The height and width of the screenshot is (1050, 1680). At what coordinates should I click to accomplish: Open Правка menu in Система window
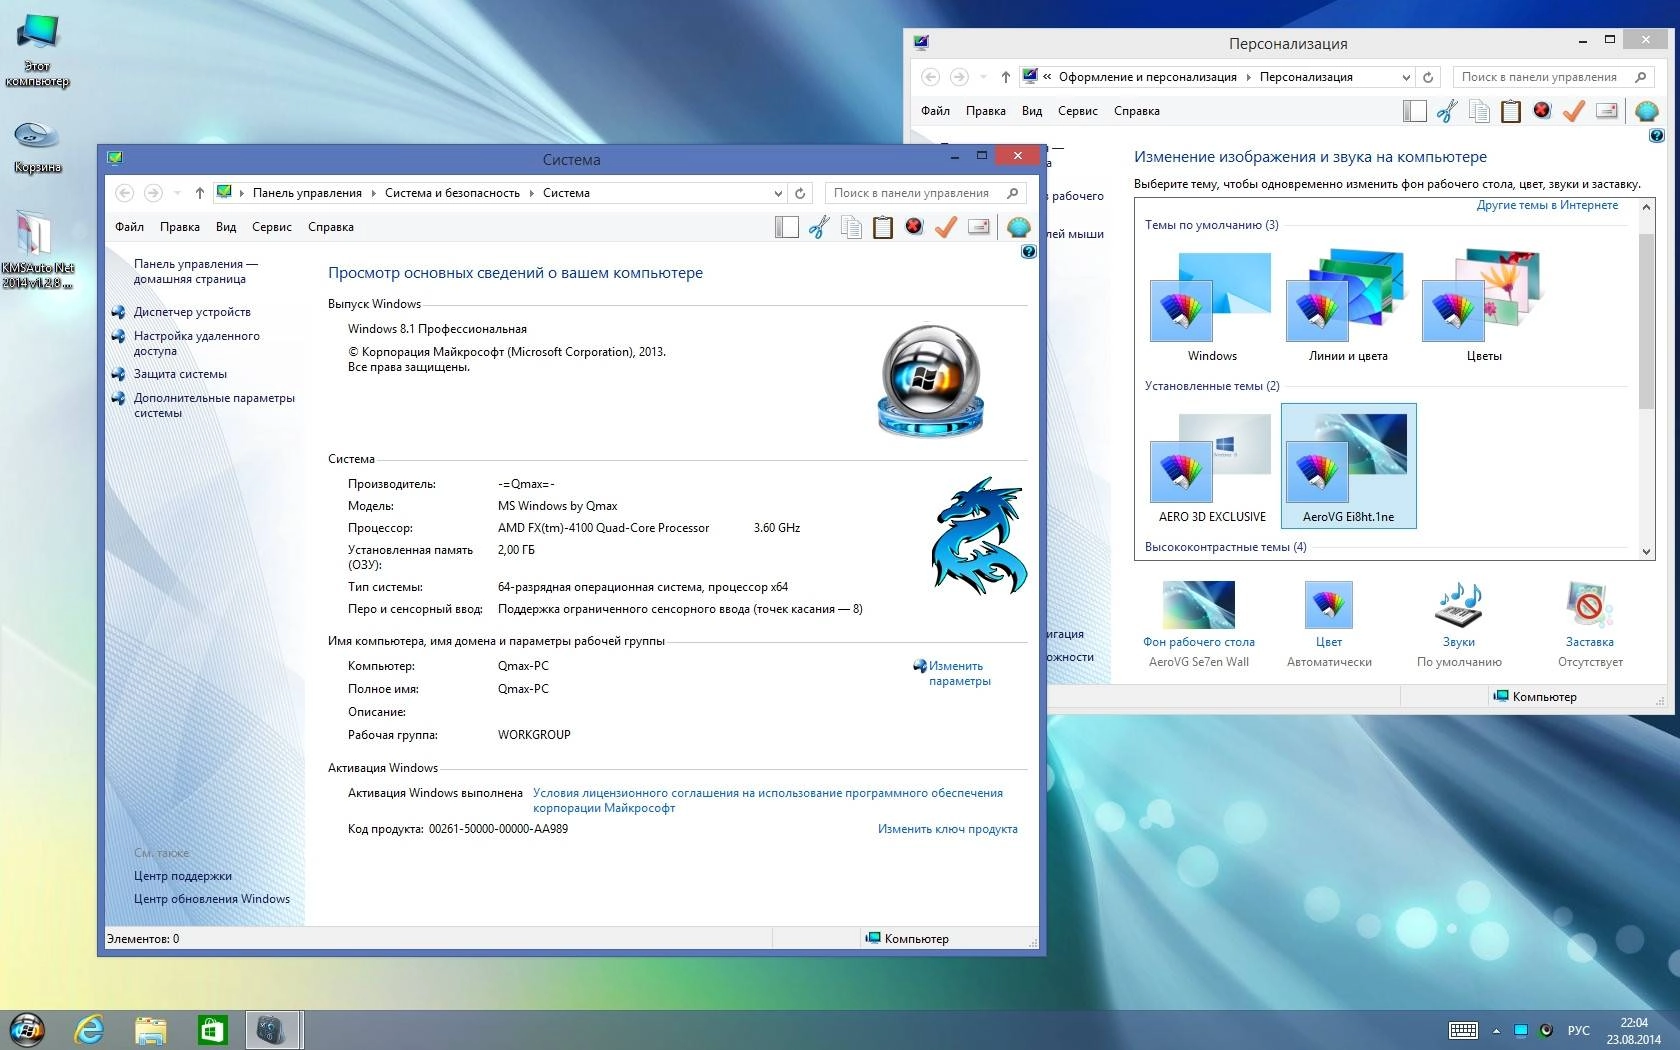pos(180,227)
